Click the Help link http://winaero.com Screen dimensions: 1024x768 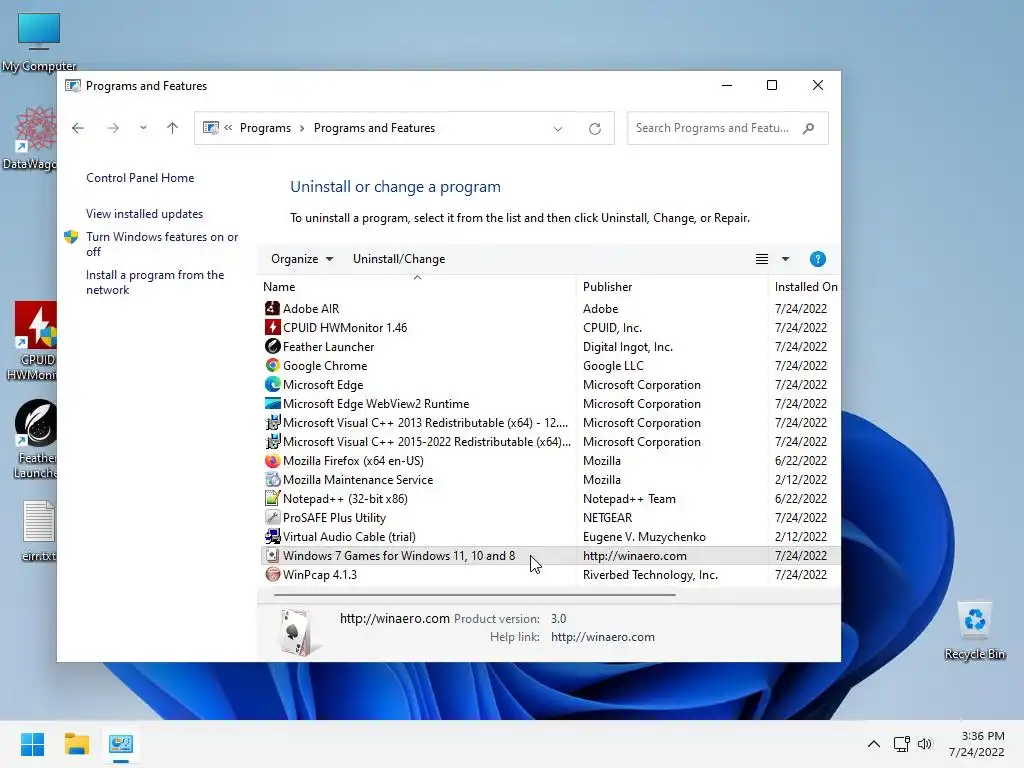pyautogui.click(x=603, y=637)
